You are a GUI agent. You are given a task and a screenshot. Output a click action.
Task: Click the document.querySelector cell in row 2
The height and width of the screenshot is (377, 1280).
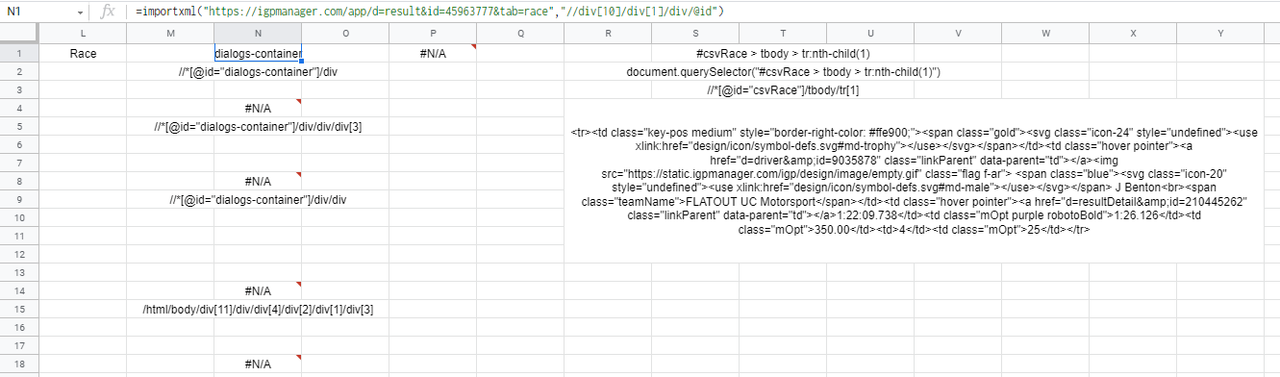[783, 72]
